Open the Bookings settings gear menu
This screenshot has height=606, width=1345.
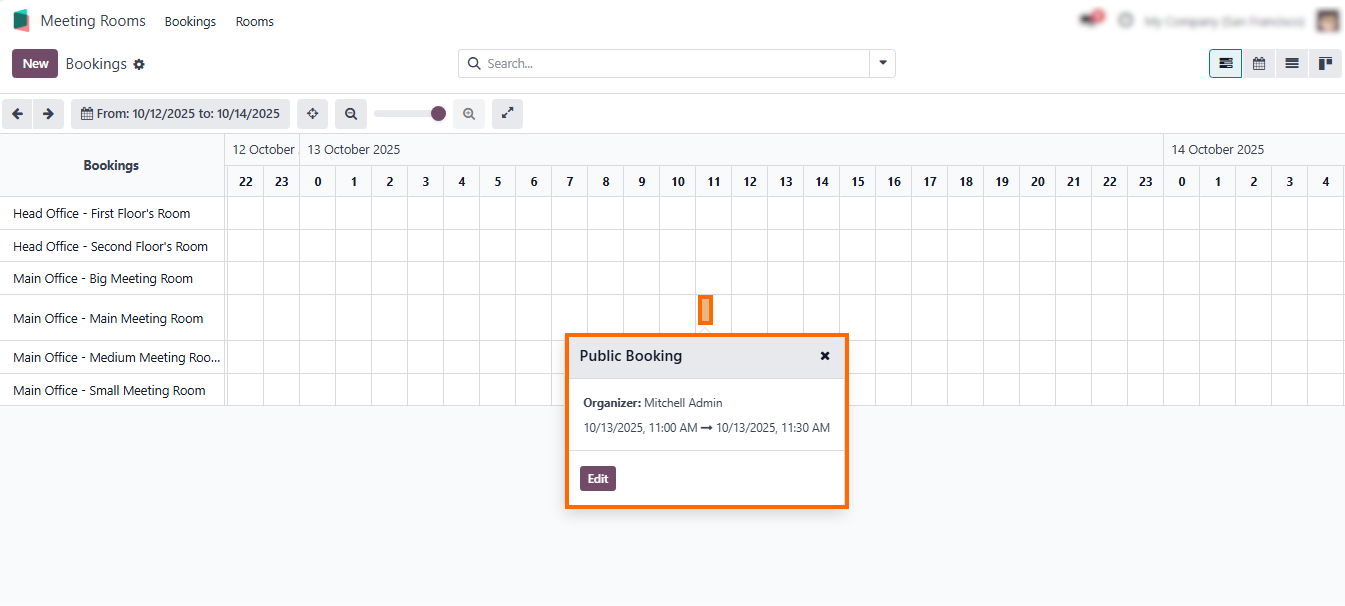139,64
